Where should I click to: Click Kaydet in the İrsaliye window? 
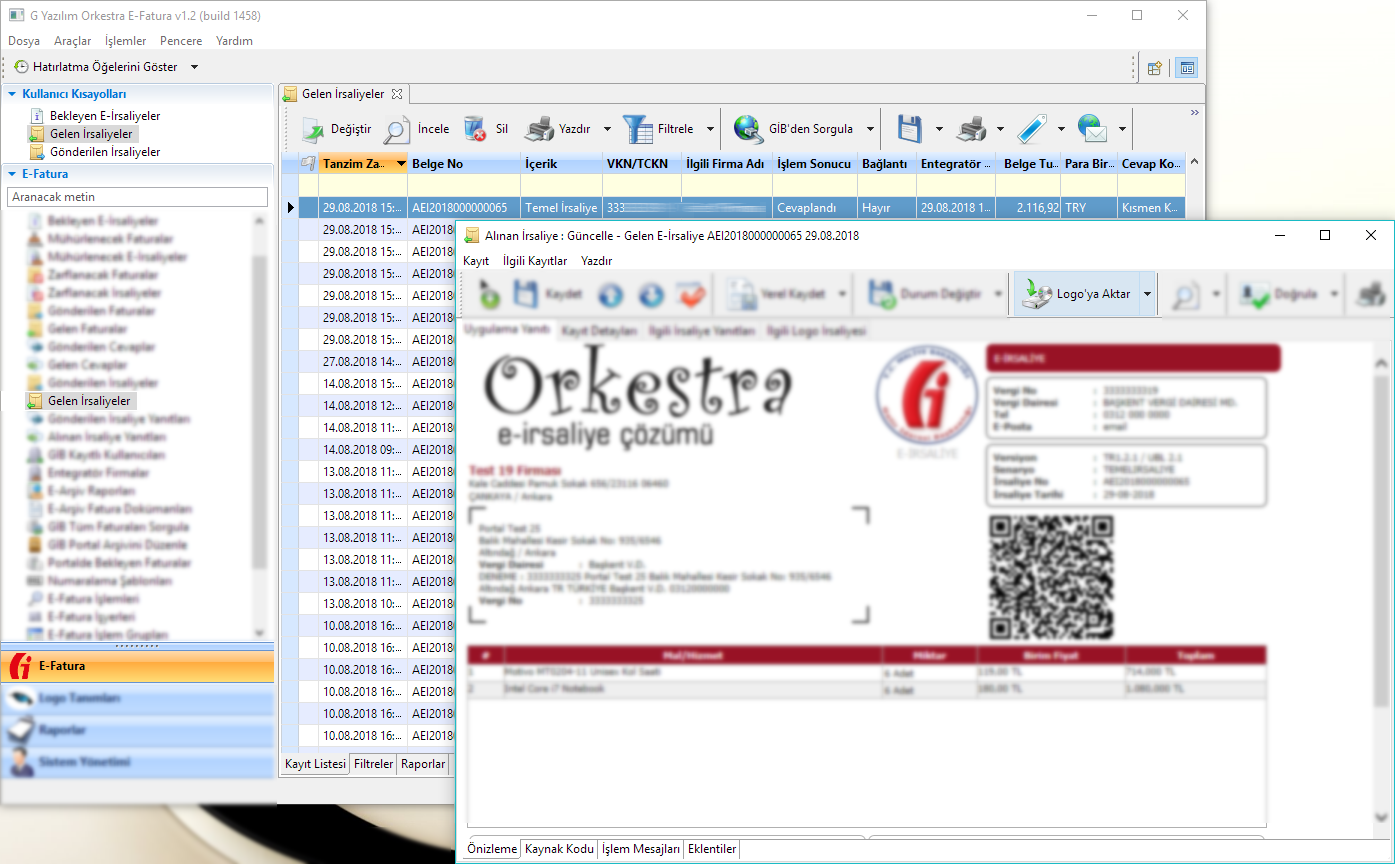(x=527, y=294)
